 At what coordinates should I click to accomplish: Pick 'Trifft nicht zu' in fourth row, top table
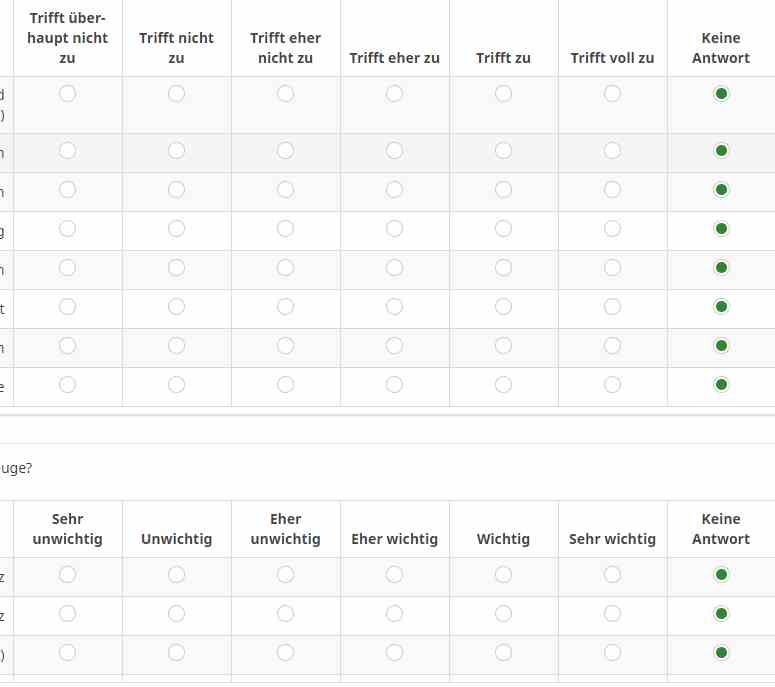coord(176,229)
